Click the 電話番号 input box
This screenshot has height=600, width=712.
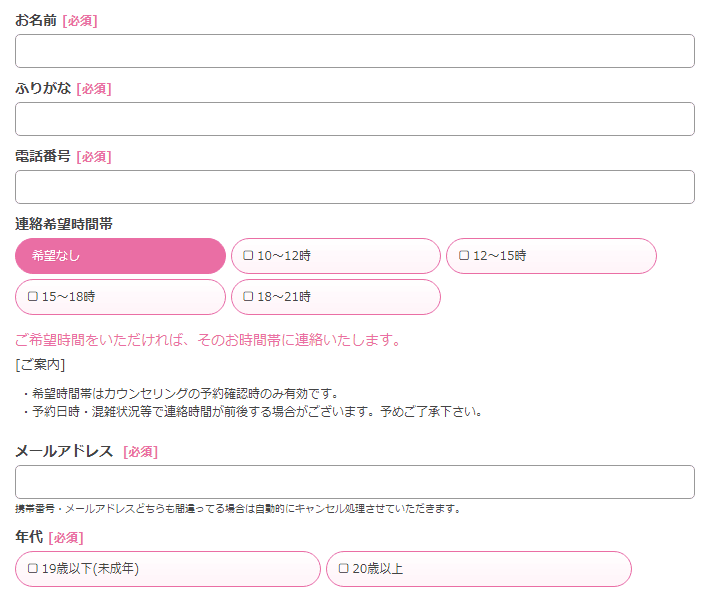click(x=354, y=187)
